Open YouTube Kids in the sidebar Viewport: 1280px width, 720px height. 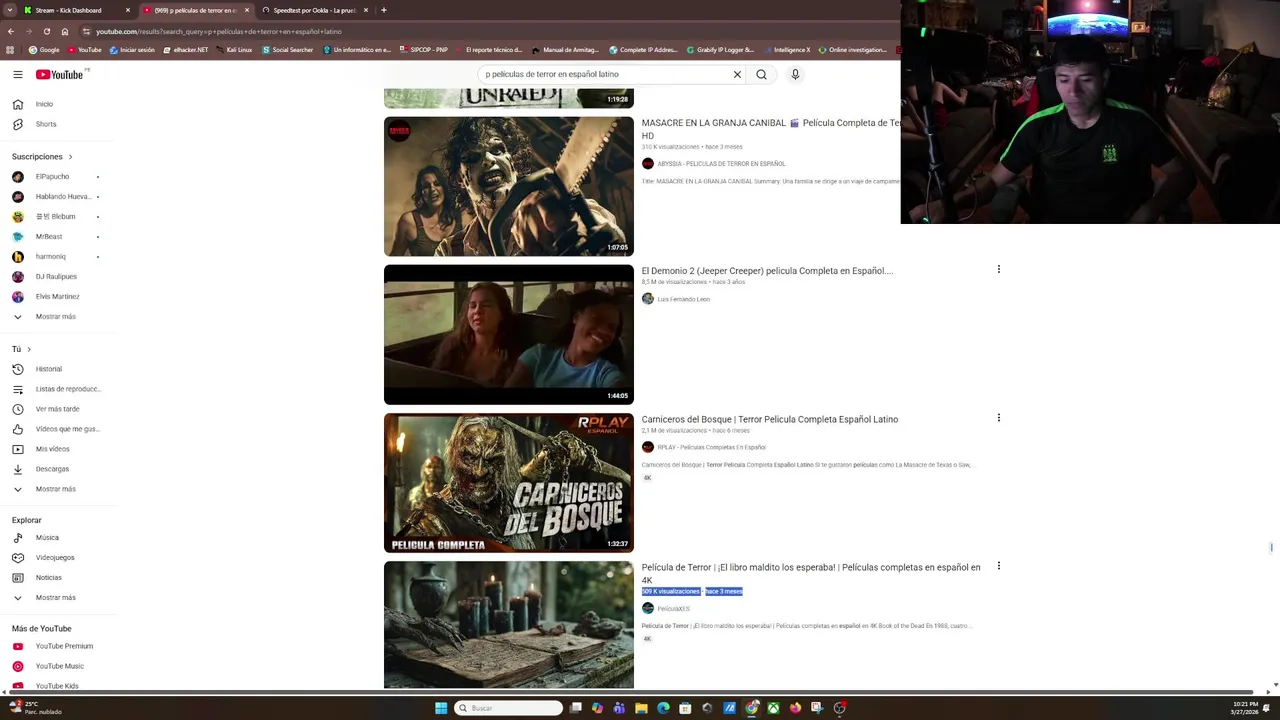tap(57, 686)
